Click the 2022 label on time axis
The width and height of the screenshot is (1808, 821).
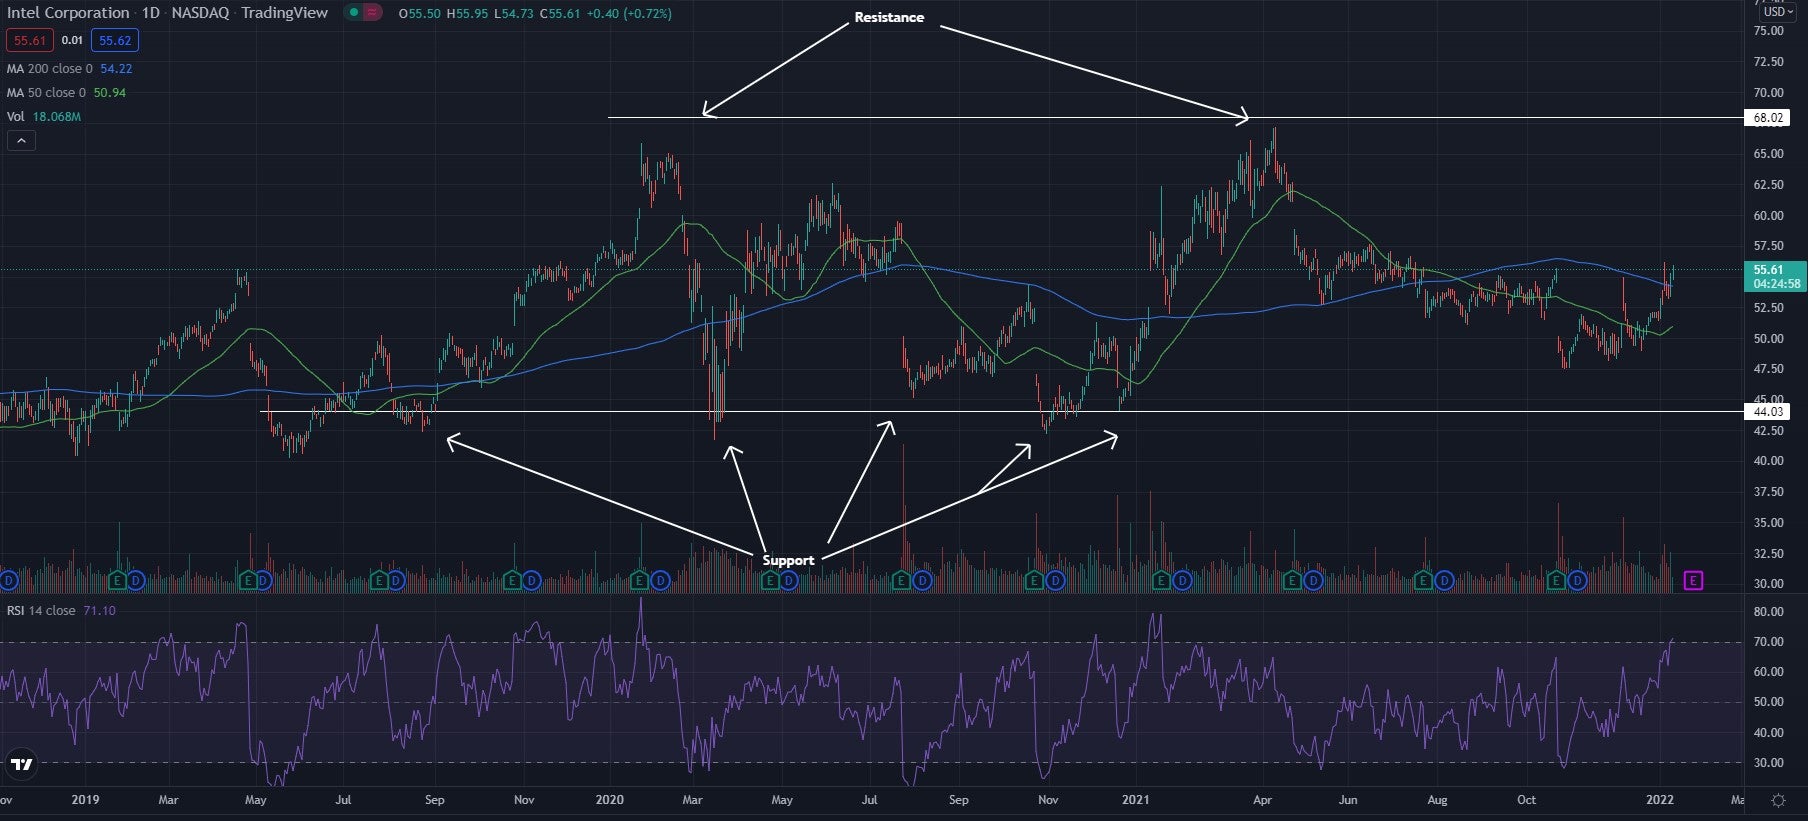(x=1660, y=800)
